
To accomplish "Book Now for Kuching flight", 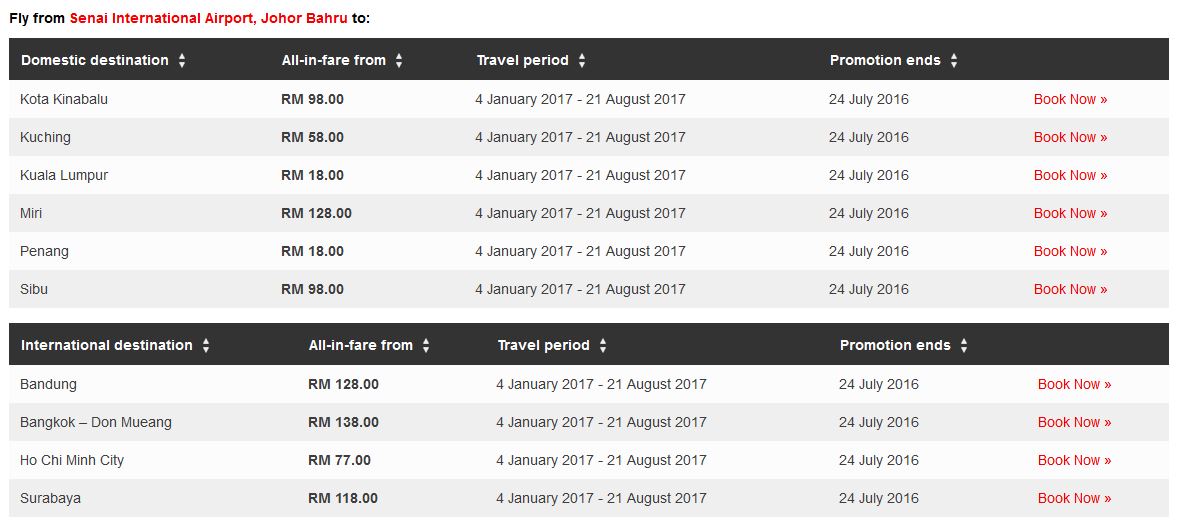I will 1070,137.
